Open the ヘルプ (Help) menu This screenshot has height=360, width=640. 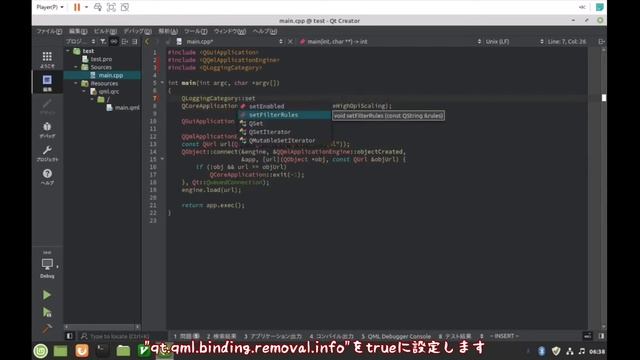point(264,31)
